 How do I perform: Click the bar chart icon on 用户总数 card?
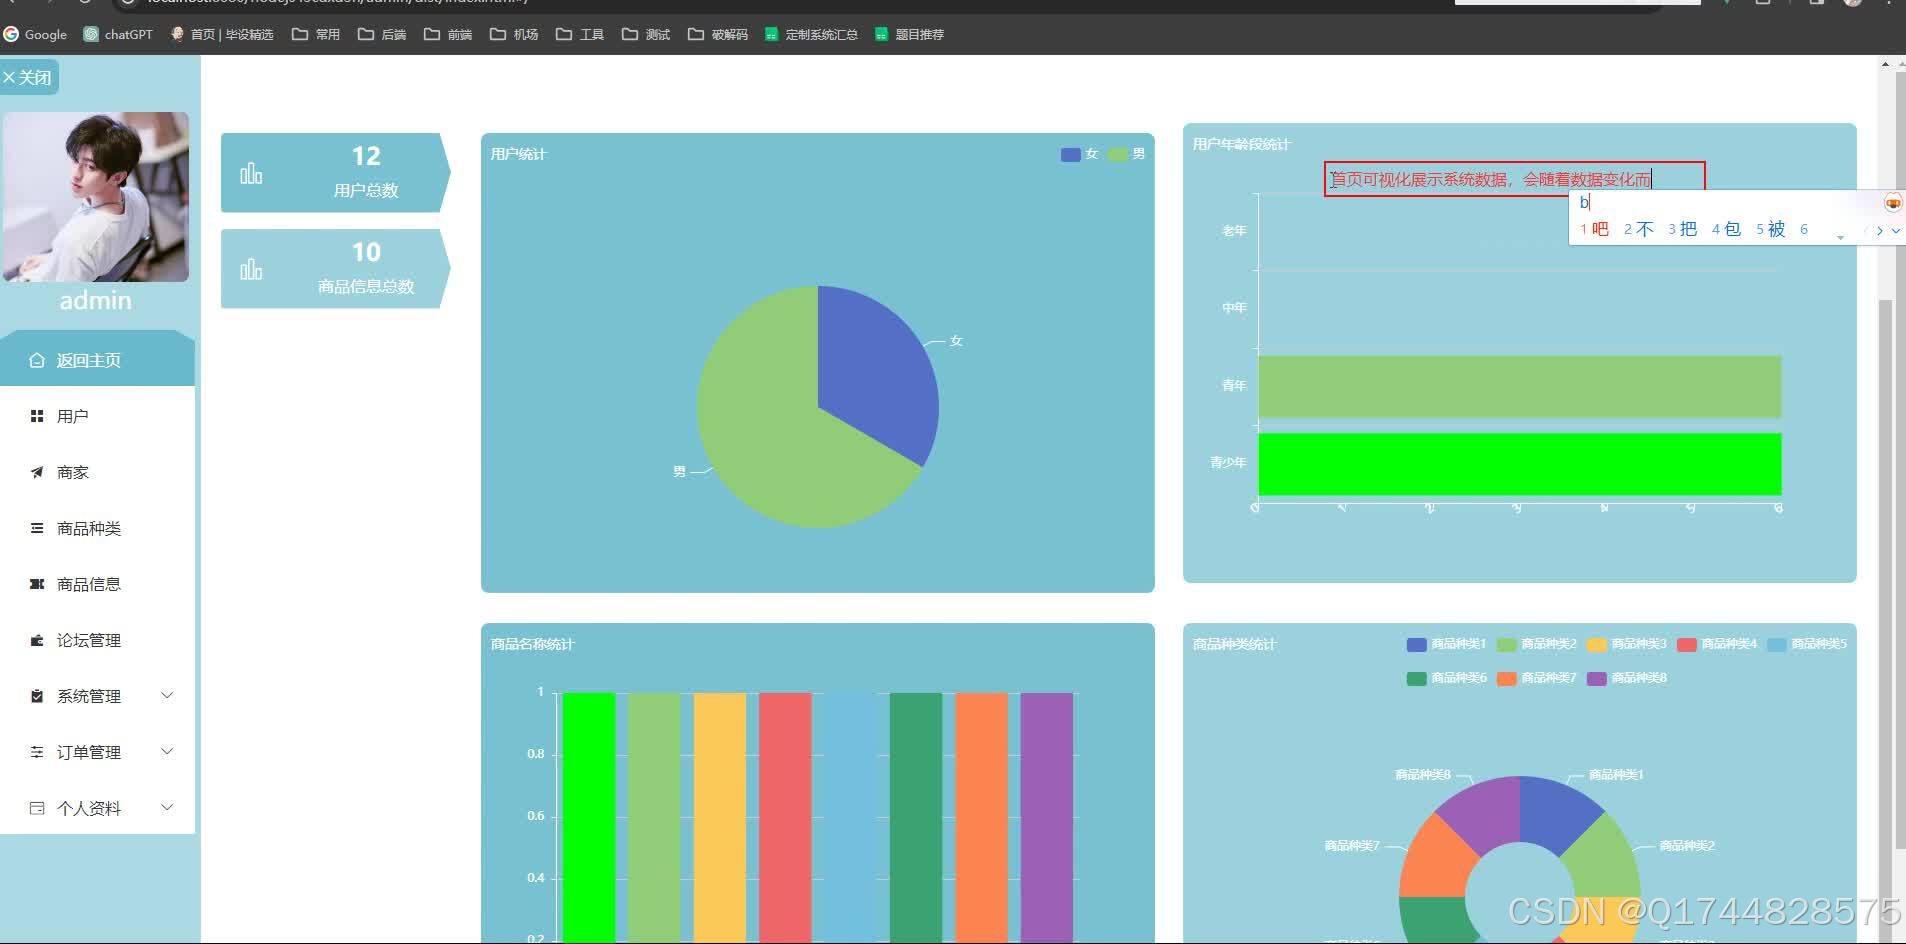251,174
